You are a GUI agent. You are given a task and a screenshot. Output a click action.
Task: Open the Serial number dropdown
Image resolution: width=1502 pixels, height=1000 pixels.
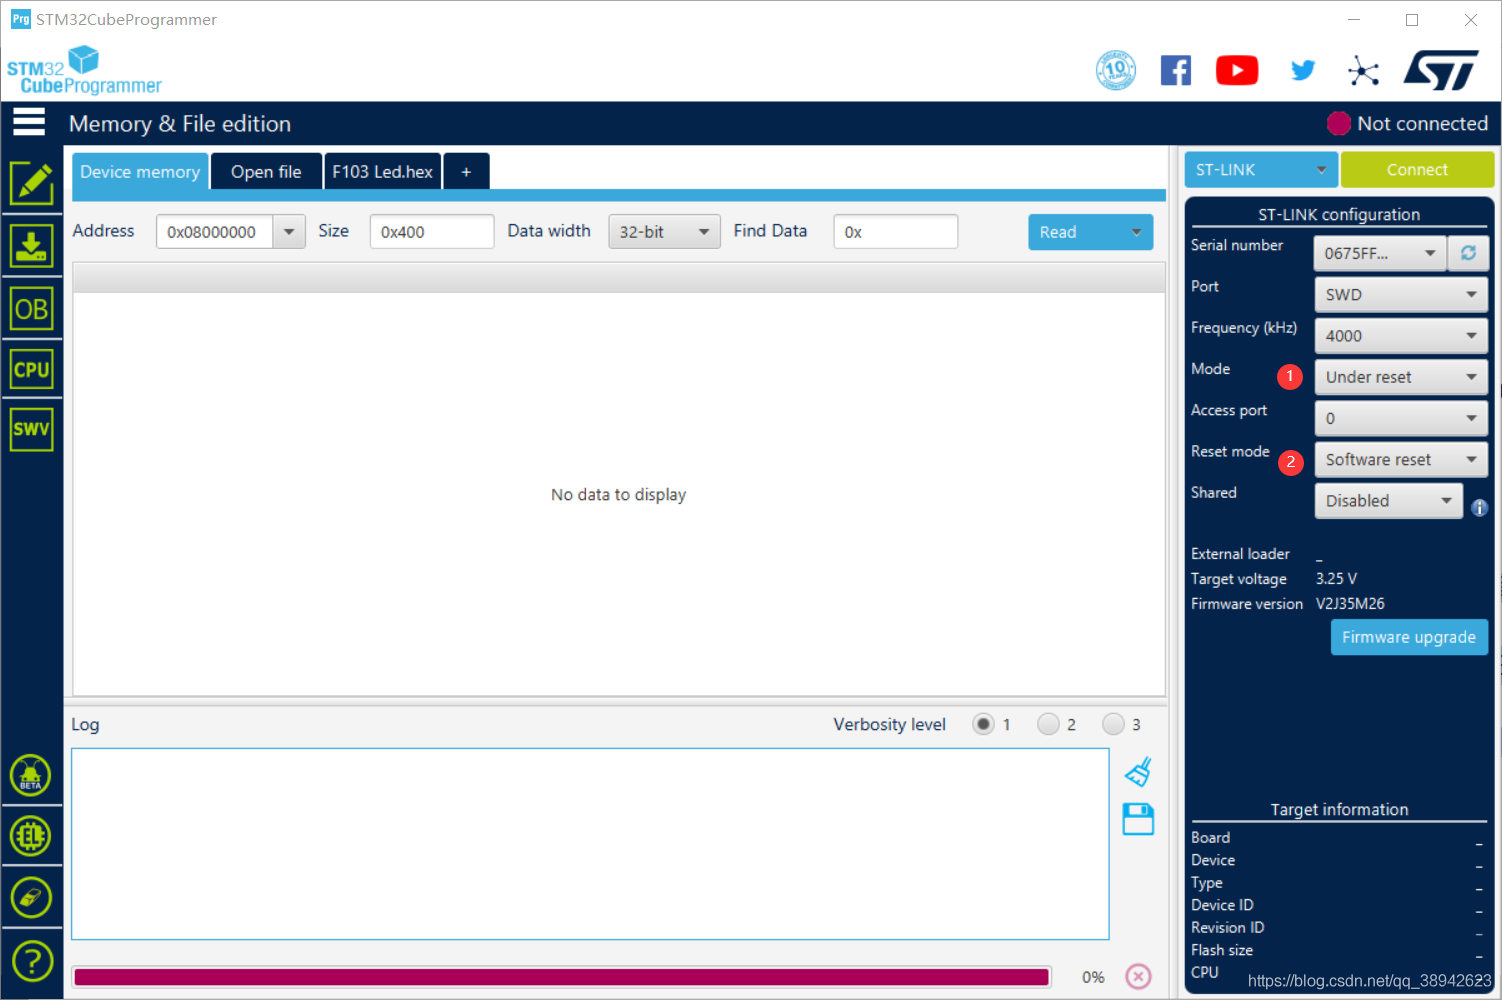point(1380,253)
